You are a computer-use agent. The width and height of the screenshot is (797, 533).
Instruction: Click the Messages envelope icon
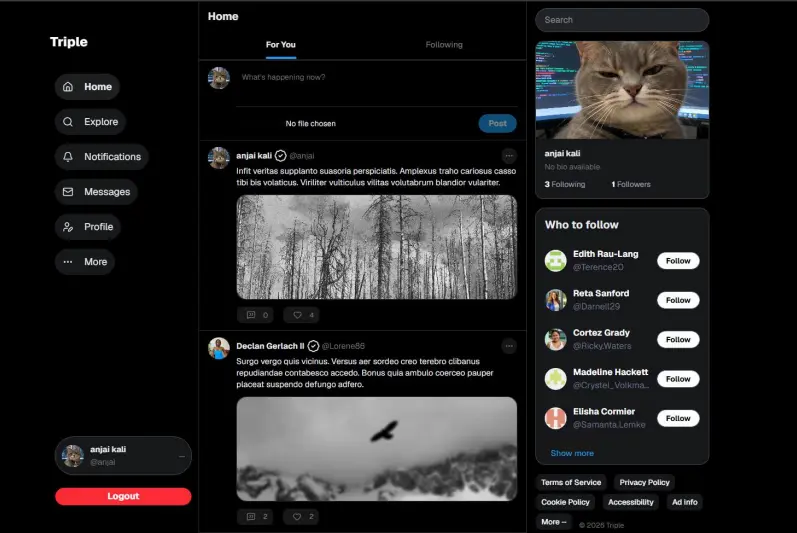click(68, 192)
